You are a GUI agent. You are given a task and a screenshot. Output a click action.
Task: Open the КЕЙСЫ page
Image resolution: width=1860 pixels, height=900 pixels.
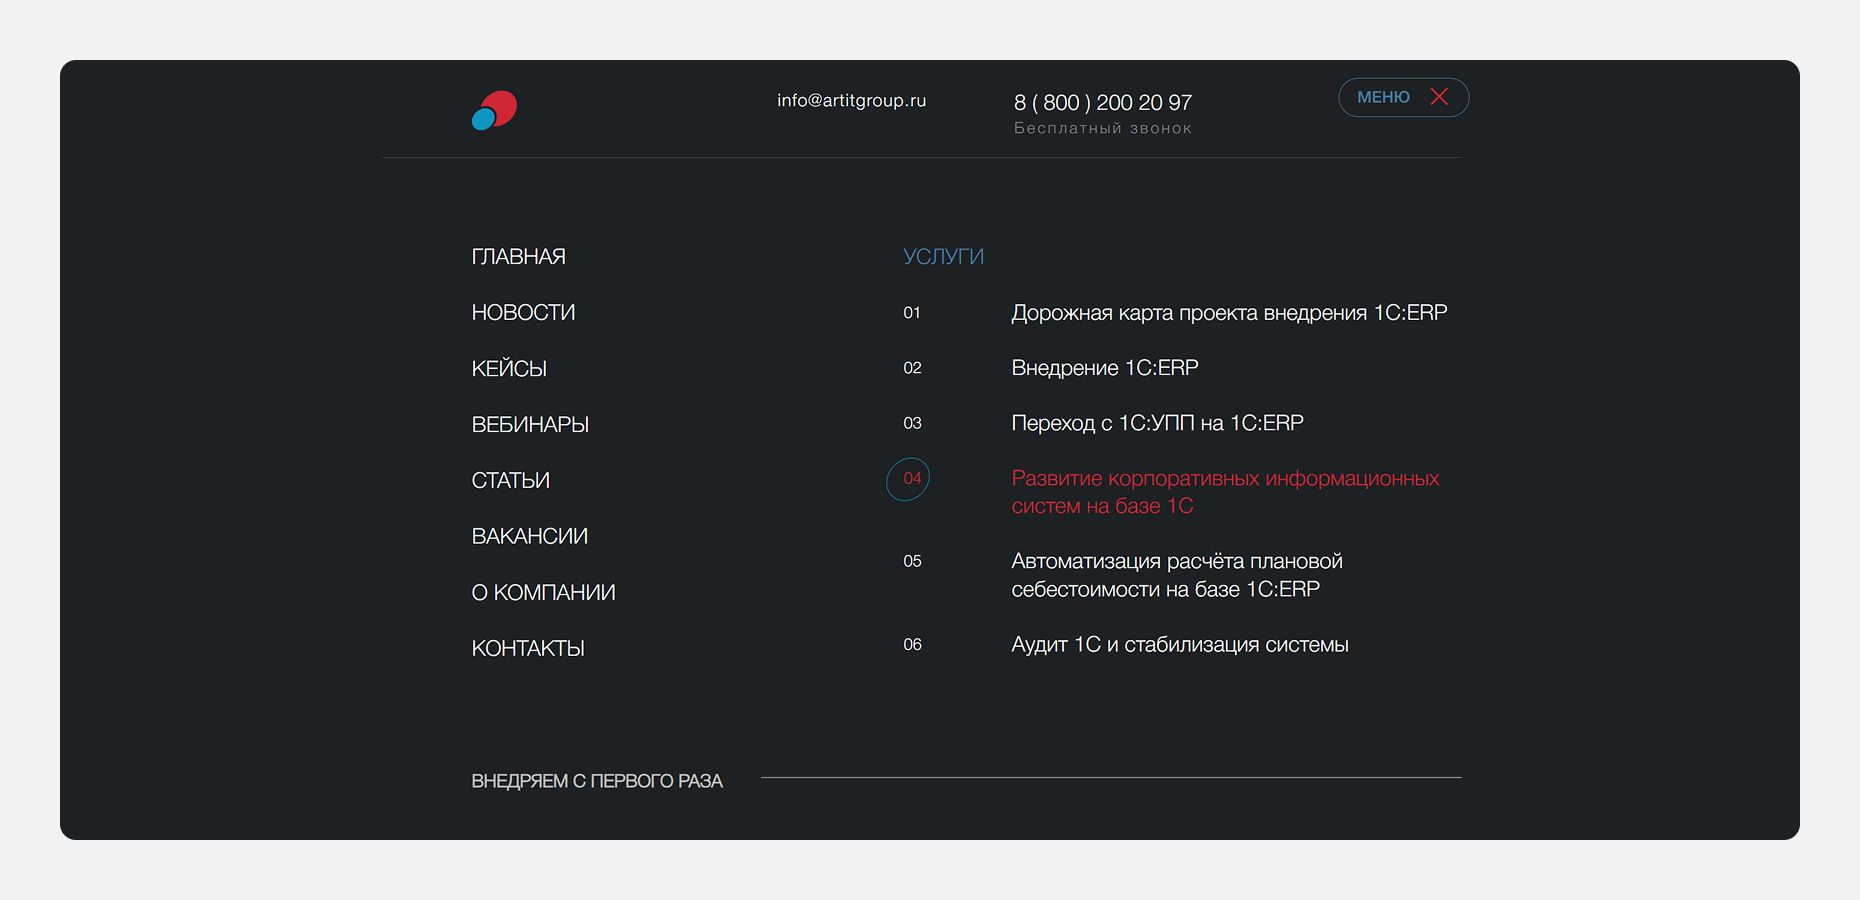click(x=509, y=369)
